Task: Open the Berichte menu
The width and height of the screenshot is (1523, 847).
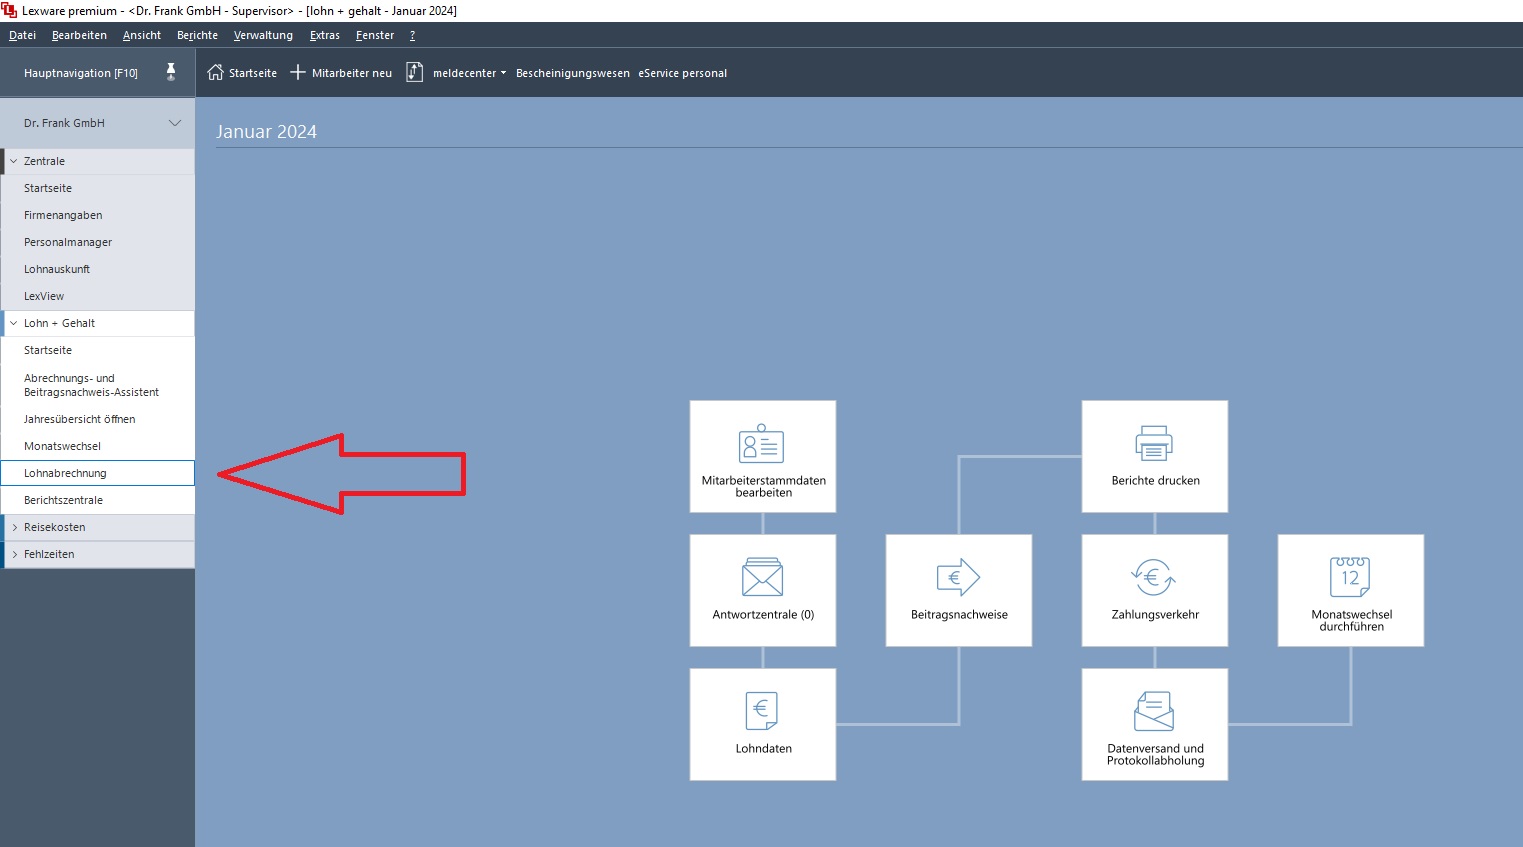Action: (x=197, y=35)
